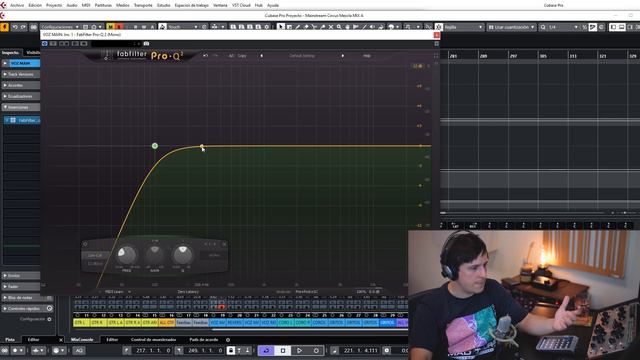Open the Proyecto menu

click(54, 5)
